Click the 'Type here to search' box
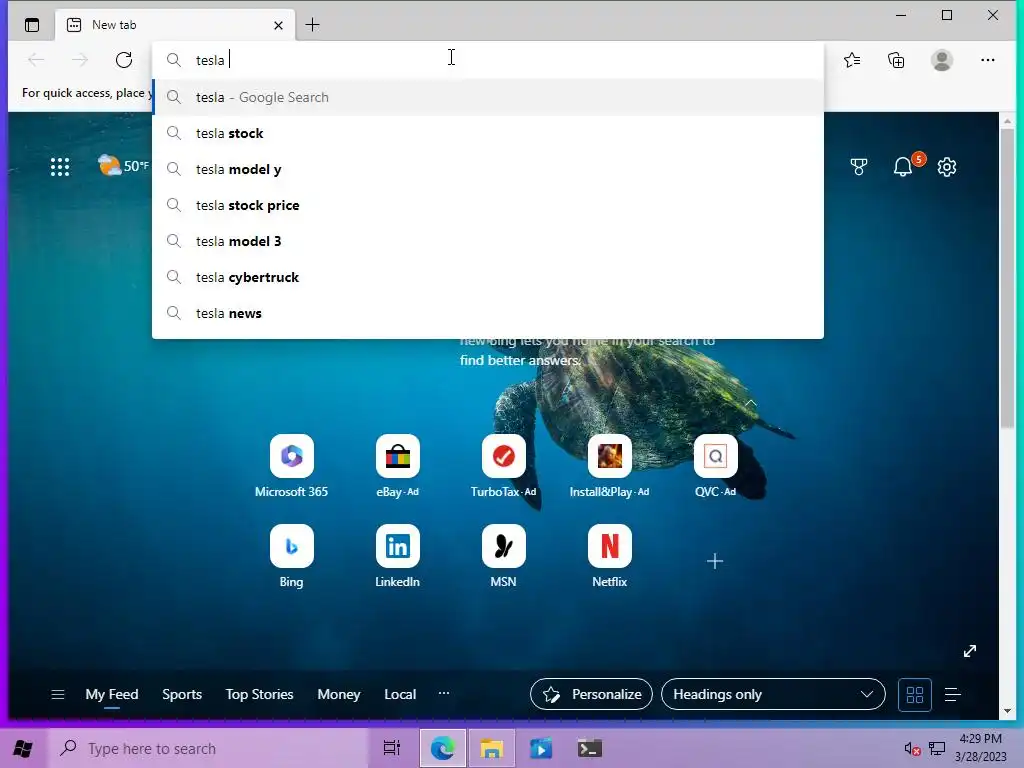The height and width of the screenshot is (768, 1024). pyautogui.click(x=208, y=748)
